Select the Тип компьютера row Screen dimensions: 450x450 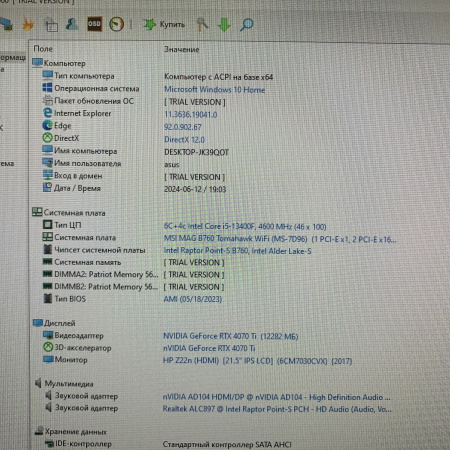[157, 76]
